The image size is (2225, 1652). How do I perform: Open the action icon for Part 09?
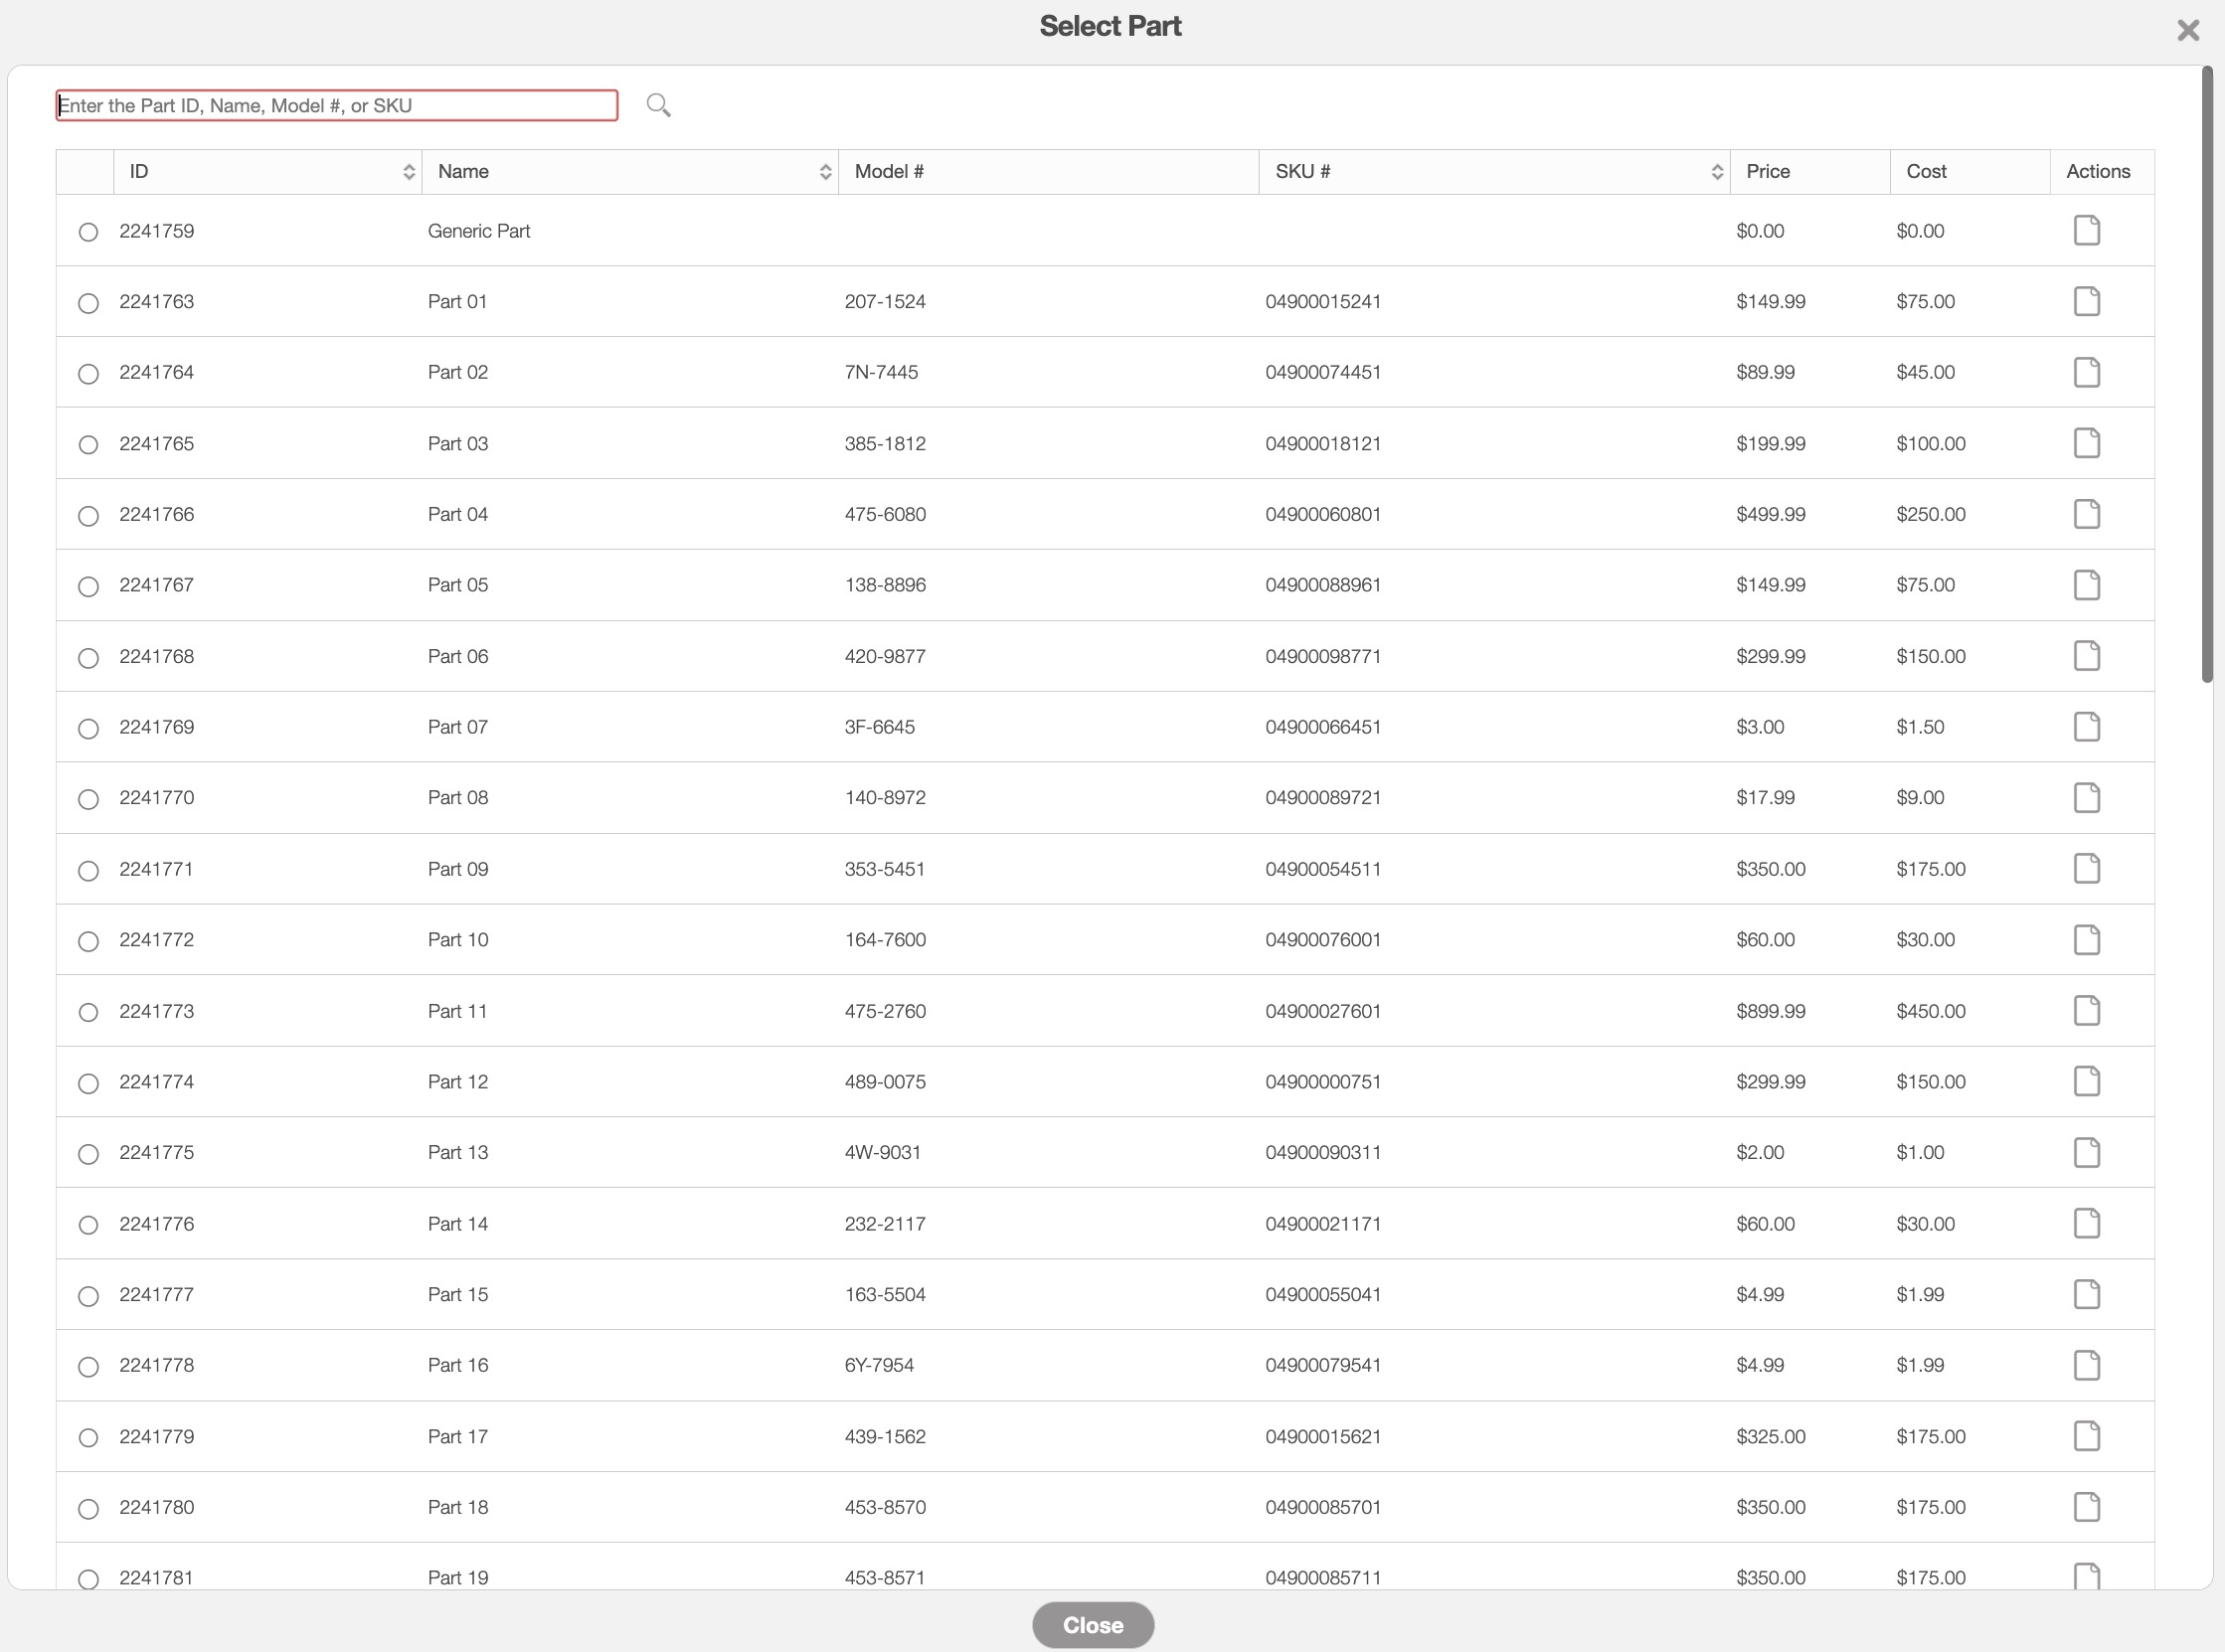coord(2086,869)
